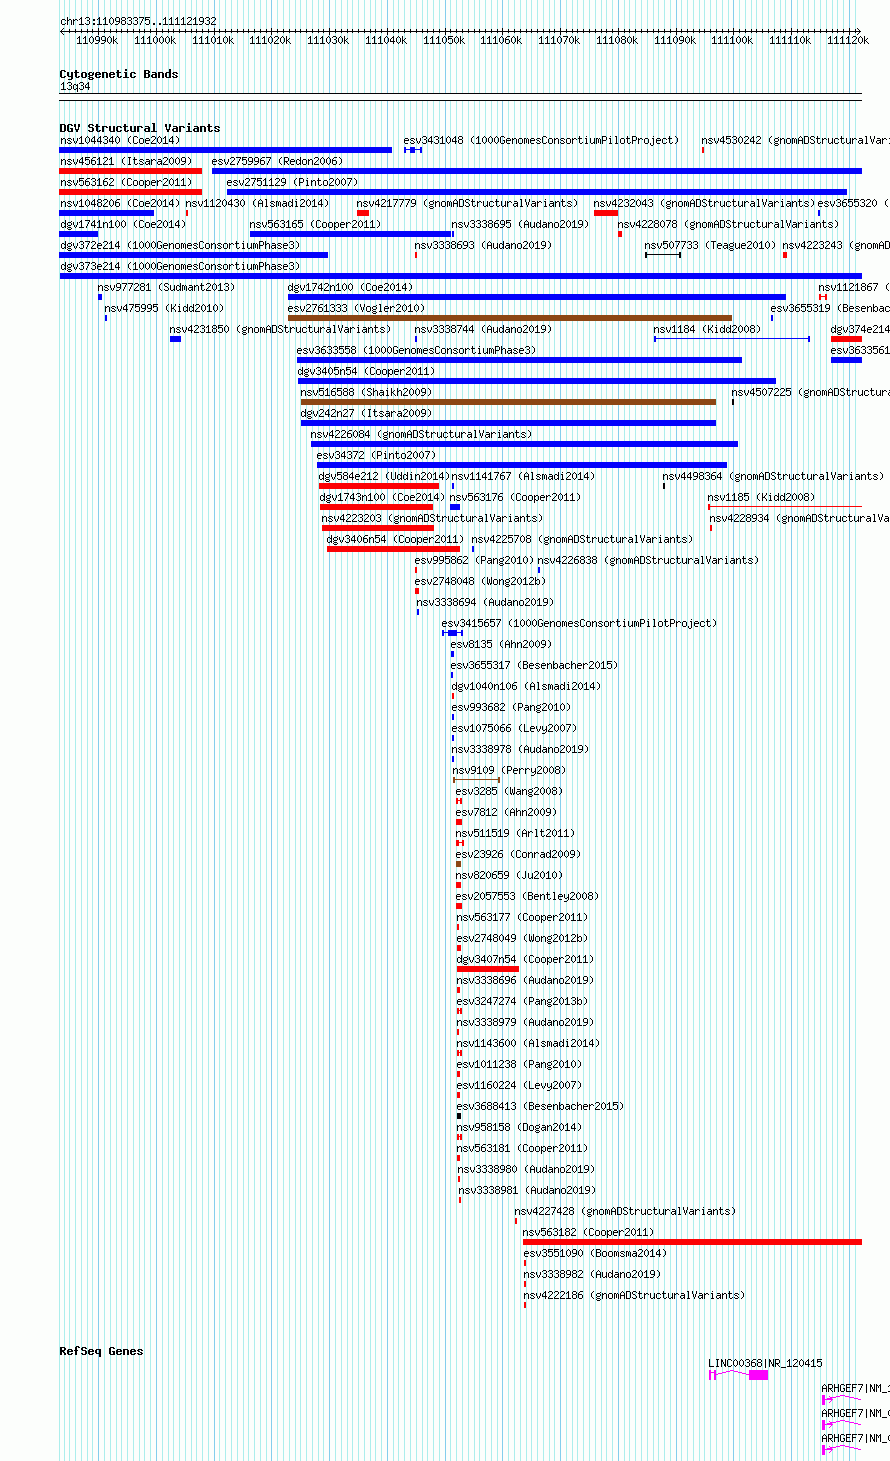Open variant esv3551090 (Boomsma2014)

click(595, 1253)
